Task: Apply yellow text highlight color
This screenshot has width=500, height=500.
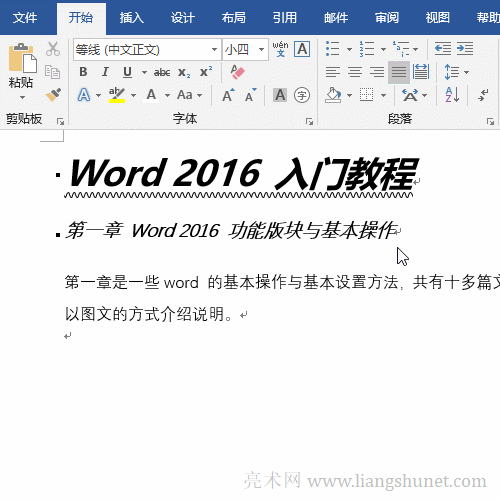Action: click(117, 95)
